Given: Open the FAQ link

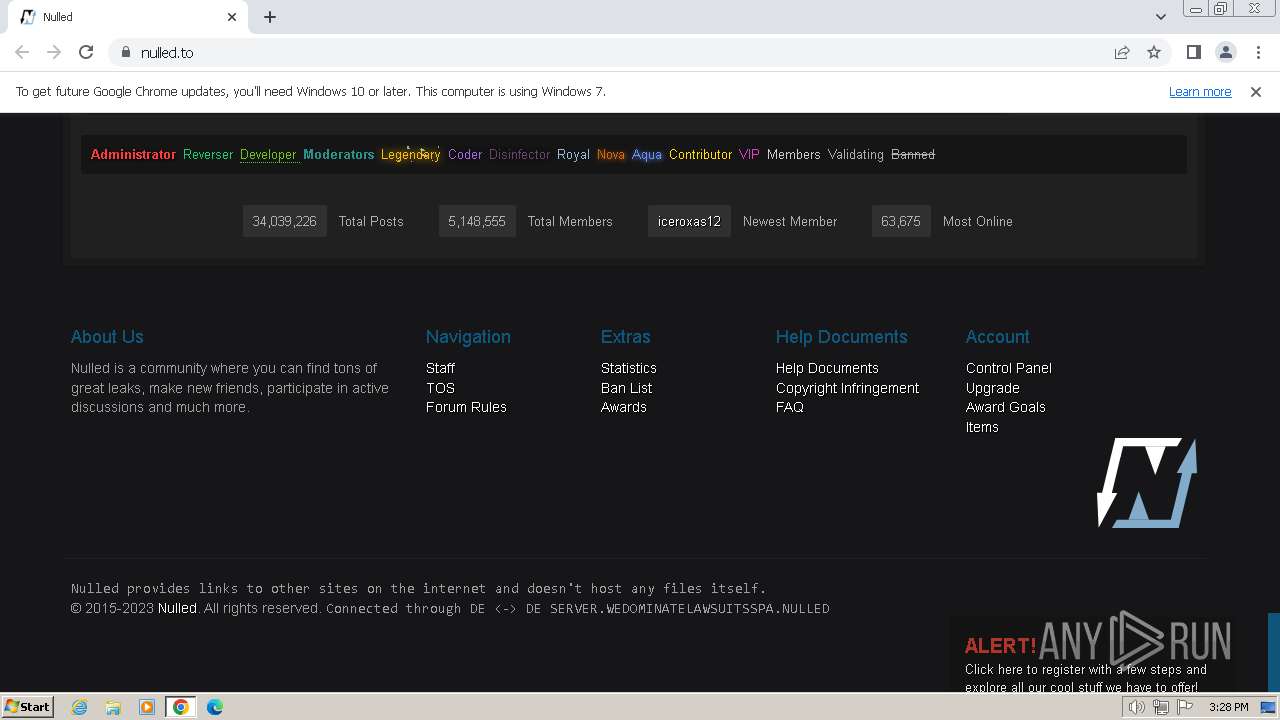Looking at the screenshot, I should (x=790, y=407).
